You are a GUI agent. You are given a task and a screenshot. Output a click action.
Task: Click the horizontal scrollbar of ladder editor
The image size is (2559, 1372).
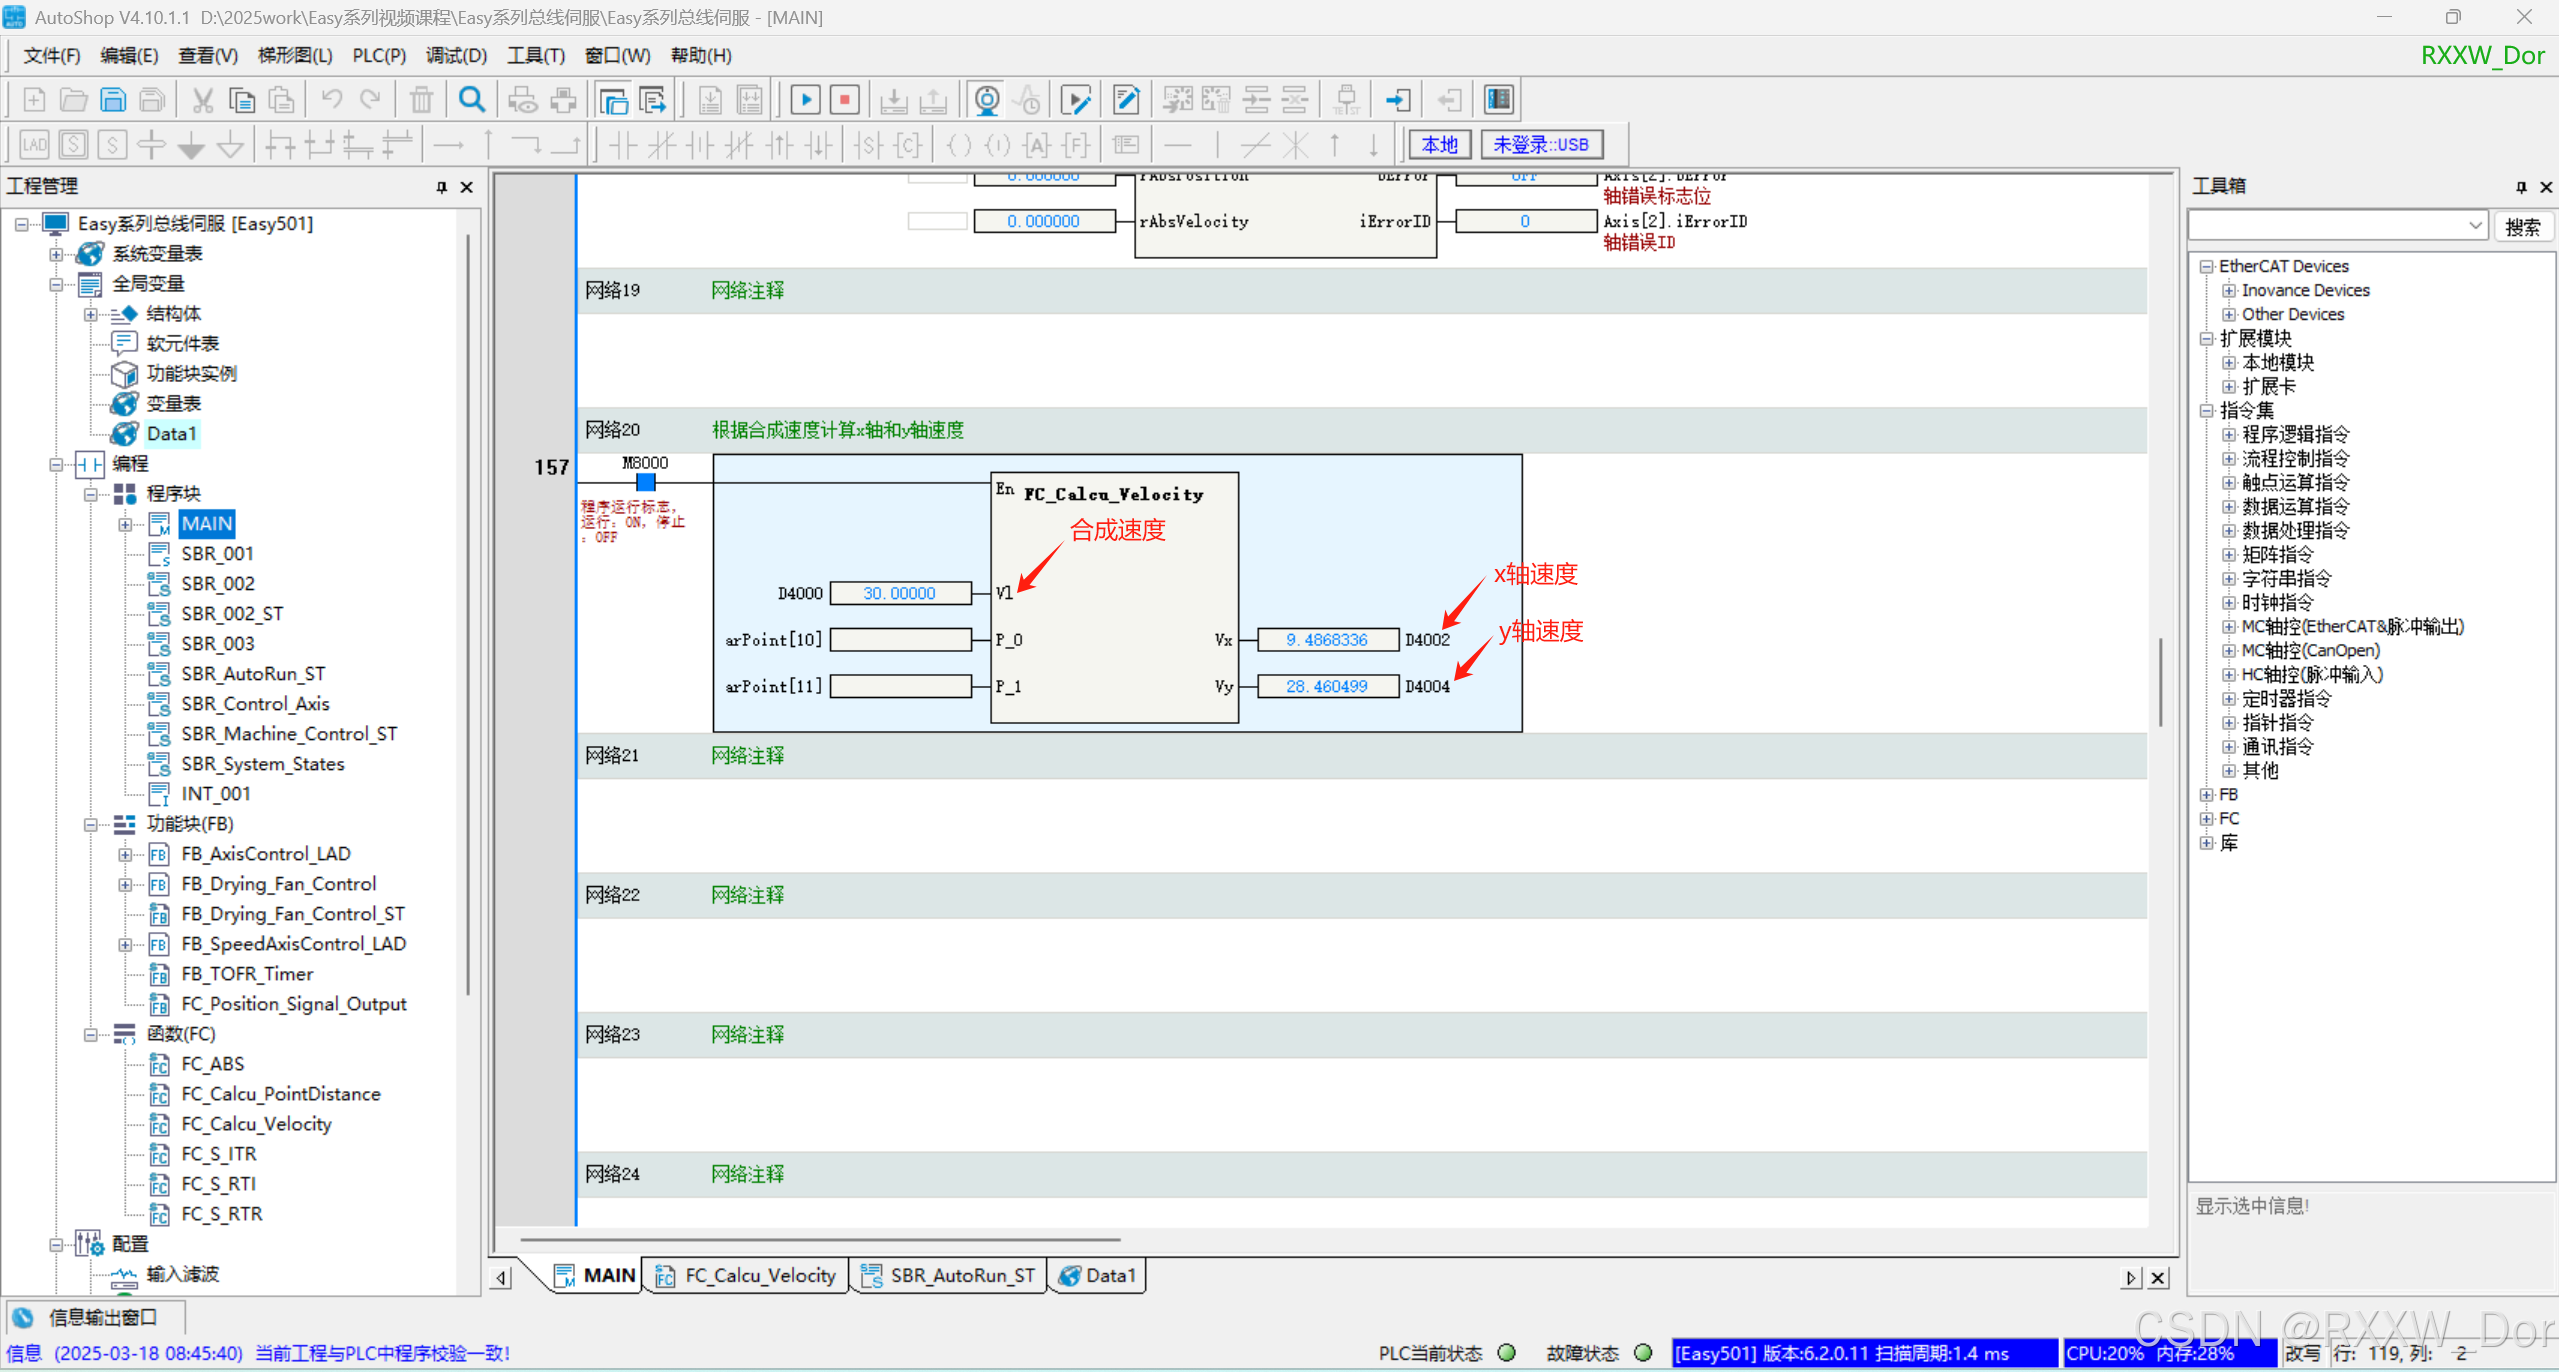click(820, 1239)
